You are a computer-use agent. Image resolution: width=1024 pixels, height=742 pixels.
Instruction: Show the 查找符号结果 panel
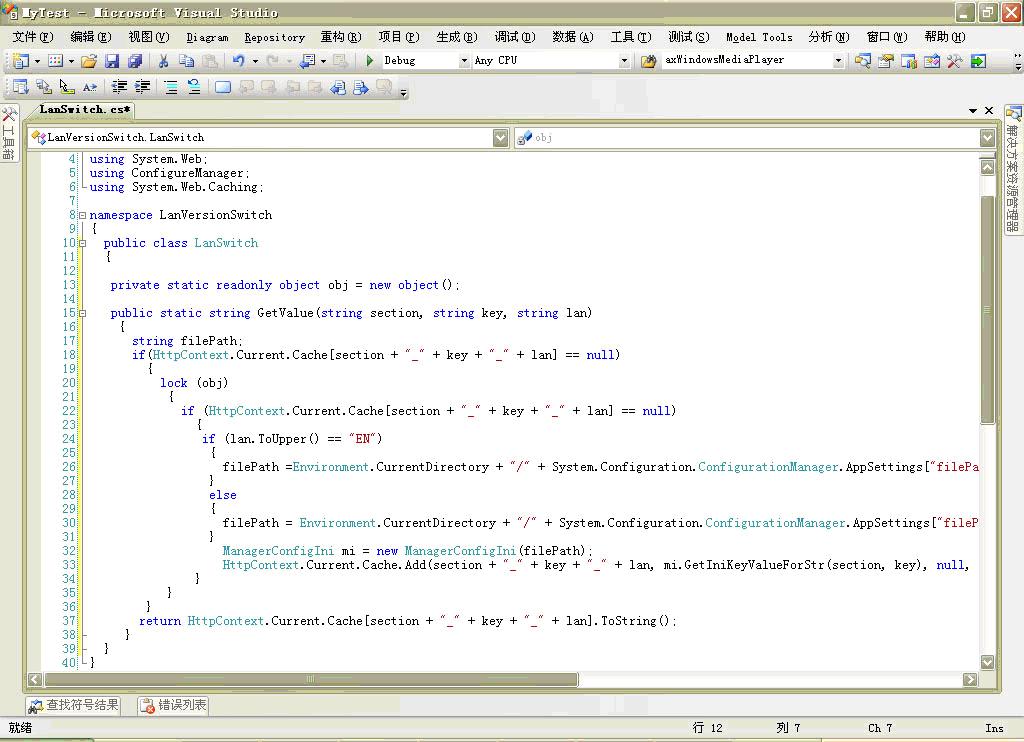click(x=74, y=705)
